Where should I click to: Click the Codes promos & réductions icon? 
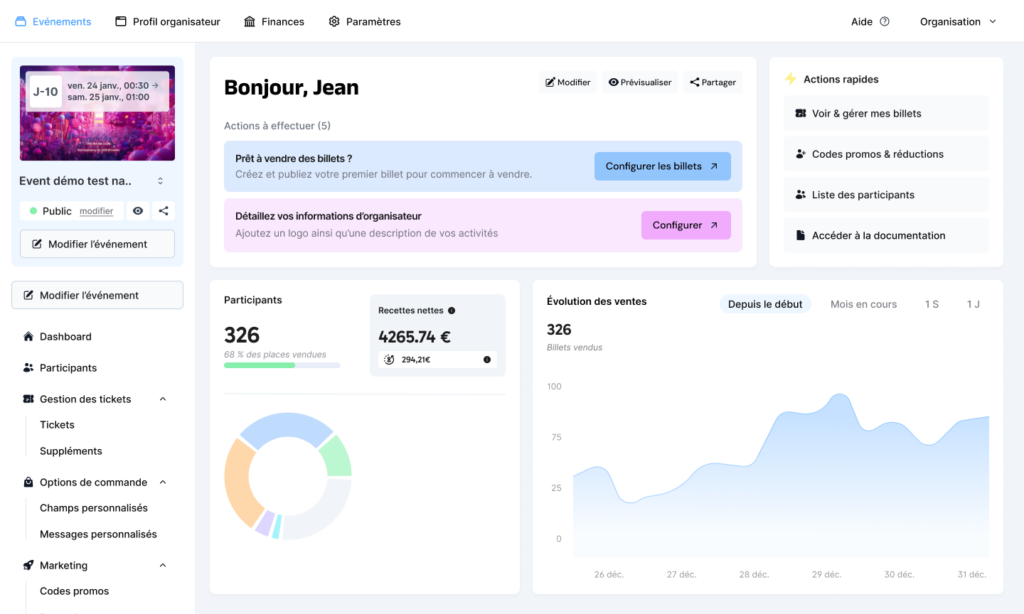[x=800, y=154]
